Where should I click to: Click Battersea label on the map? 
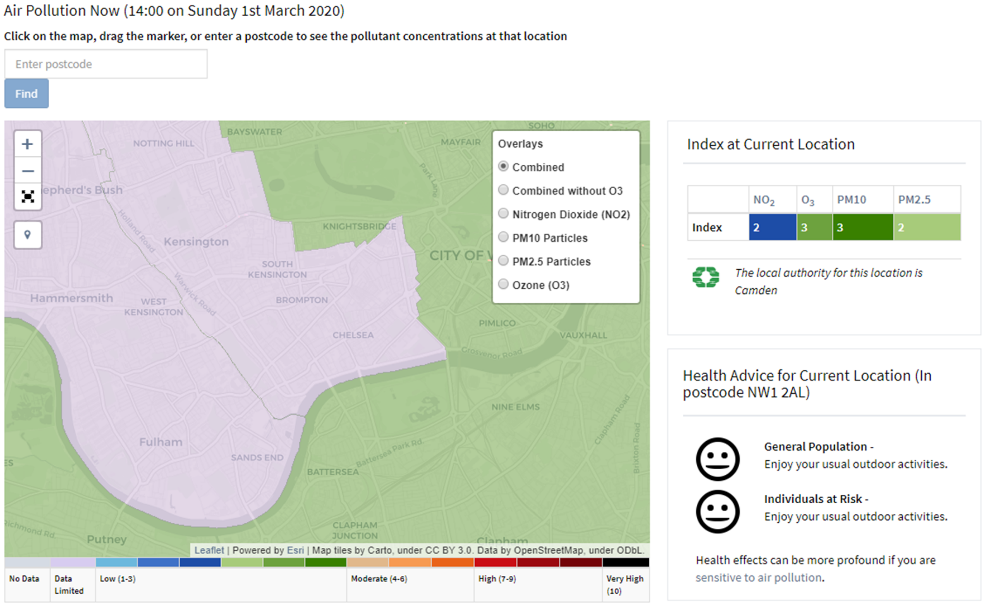332,472
